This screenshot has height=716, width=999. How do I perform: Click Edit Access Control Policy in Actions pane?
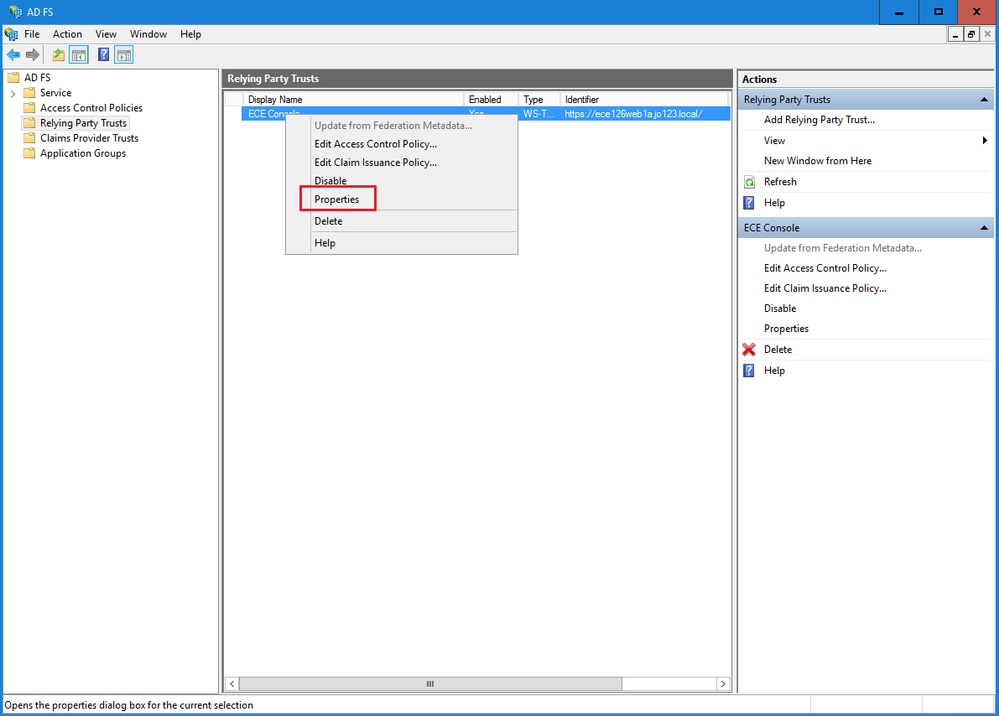pyautogui.click(x=825, y=269)
